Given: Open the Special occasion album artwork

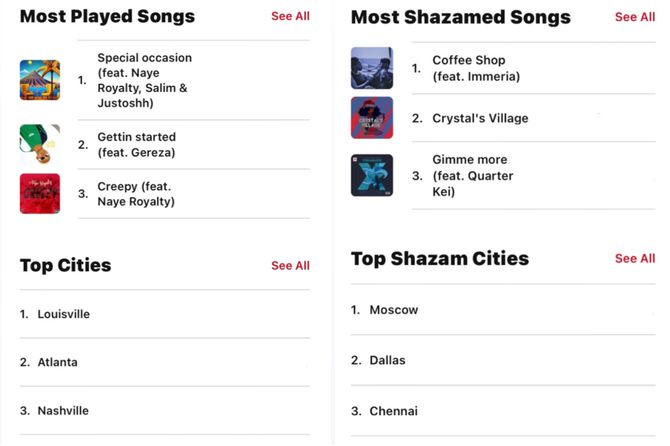Looking at the screenshot, I should (x=40, y=80).
